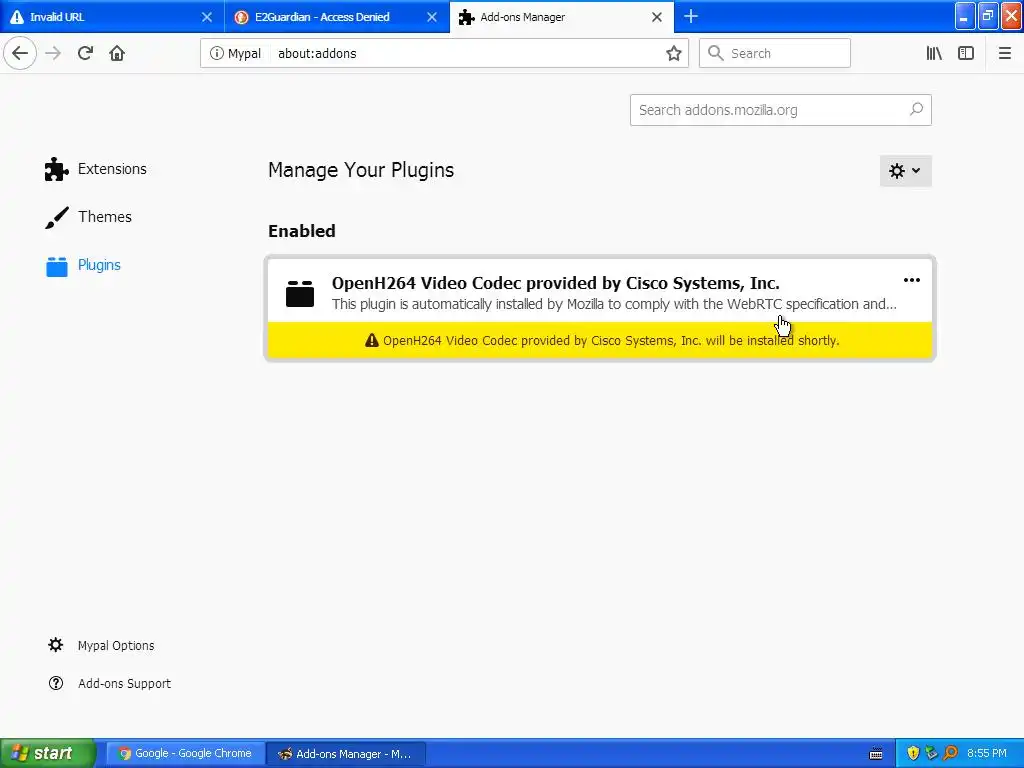Screen dimensions: 1024x768
Task: Switch to Google Chrome taskbar window
Action: [x=185, y=753]
